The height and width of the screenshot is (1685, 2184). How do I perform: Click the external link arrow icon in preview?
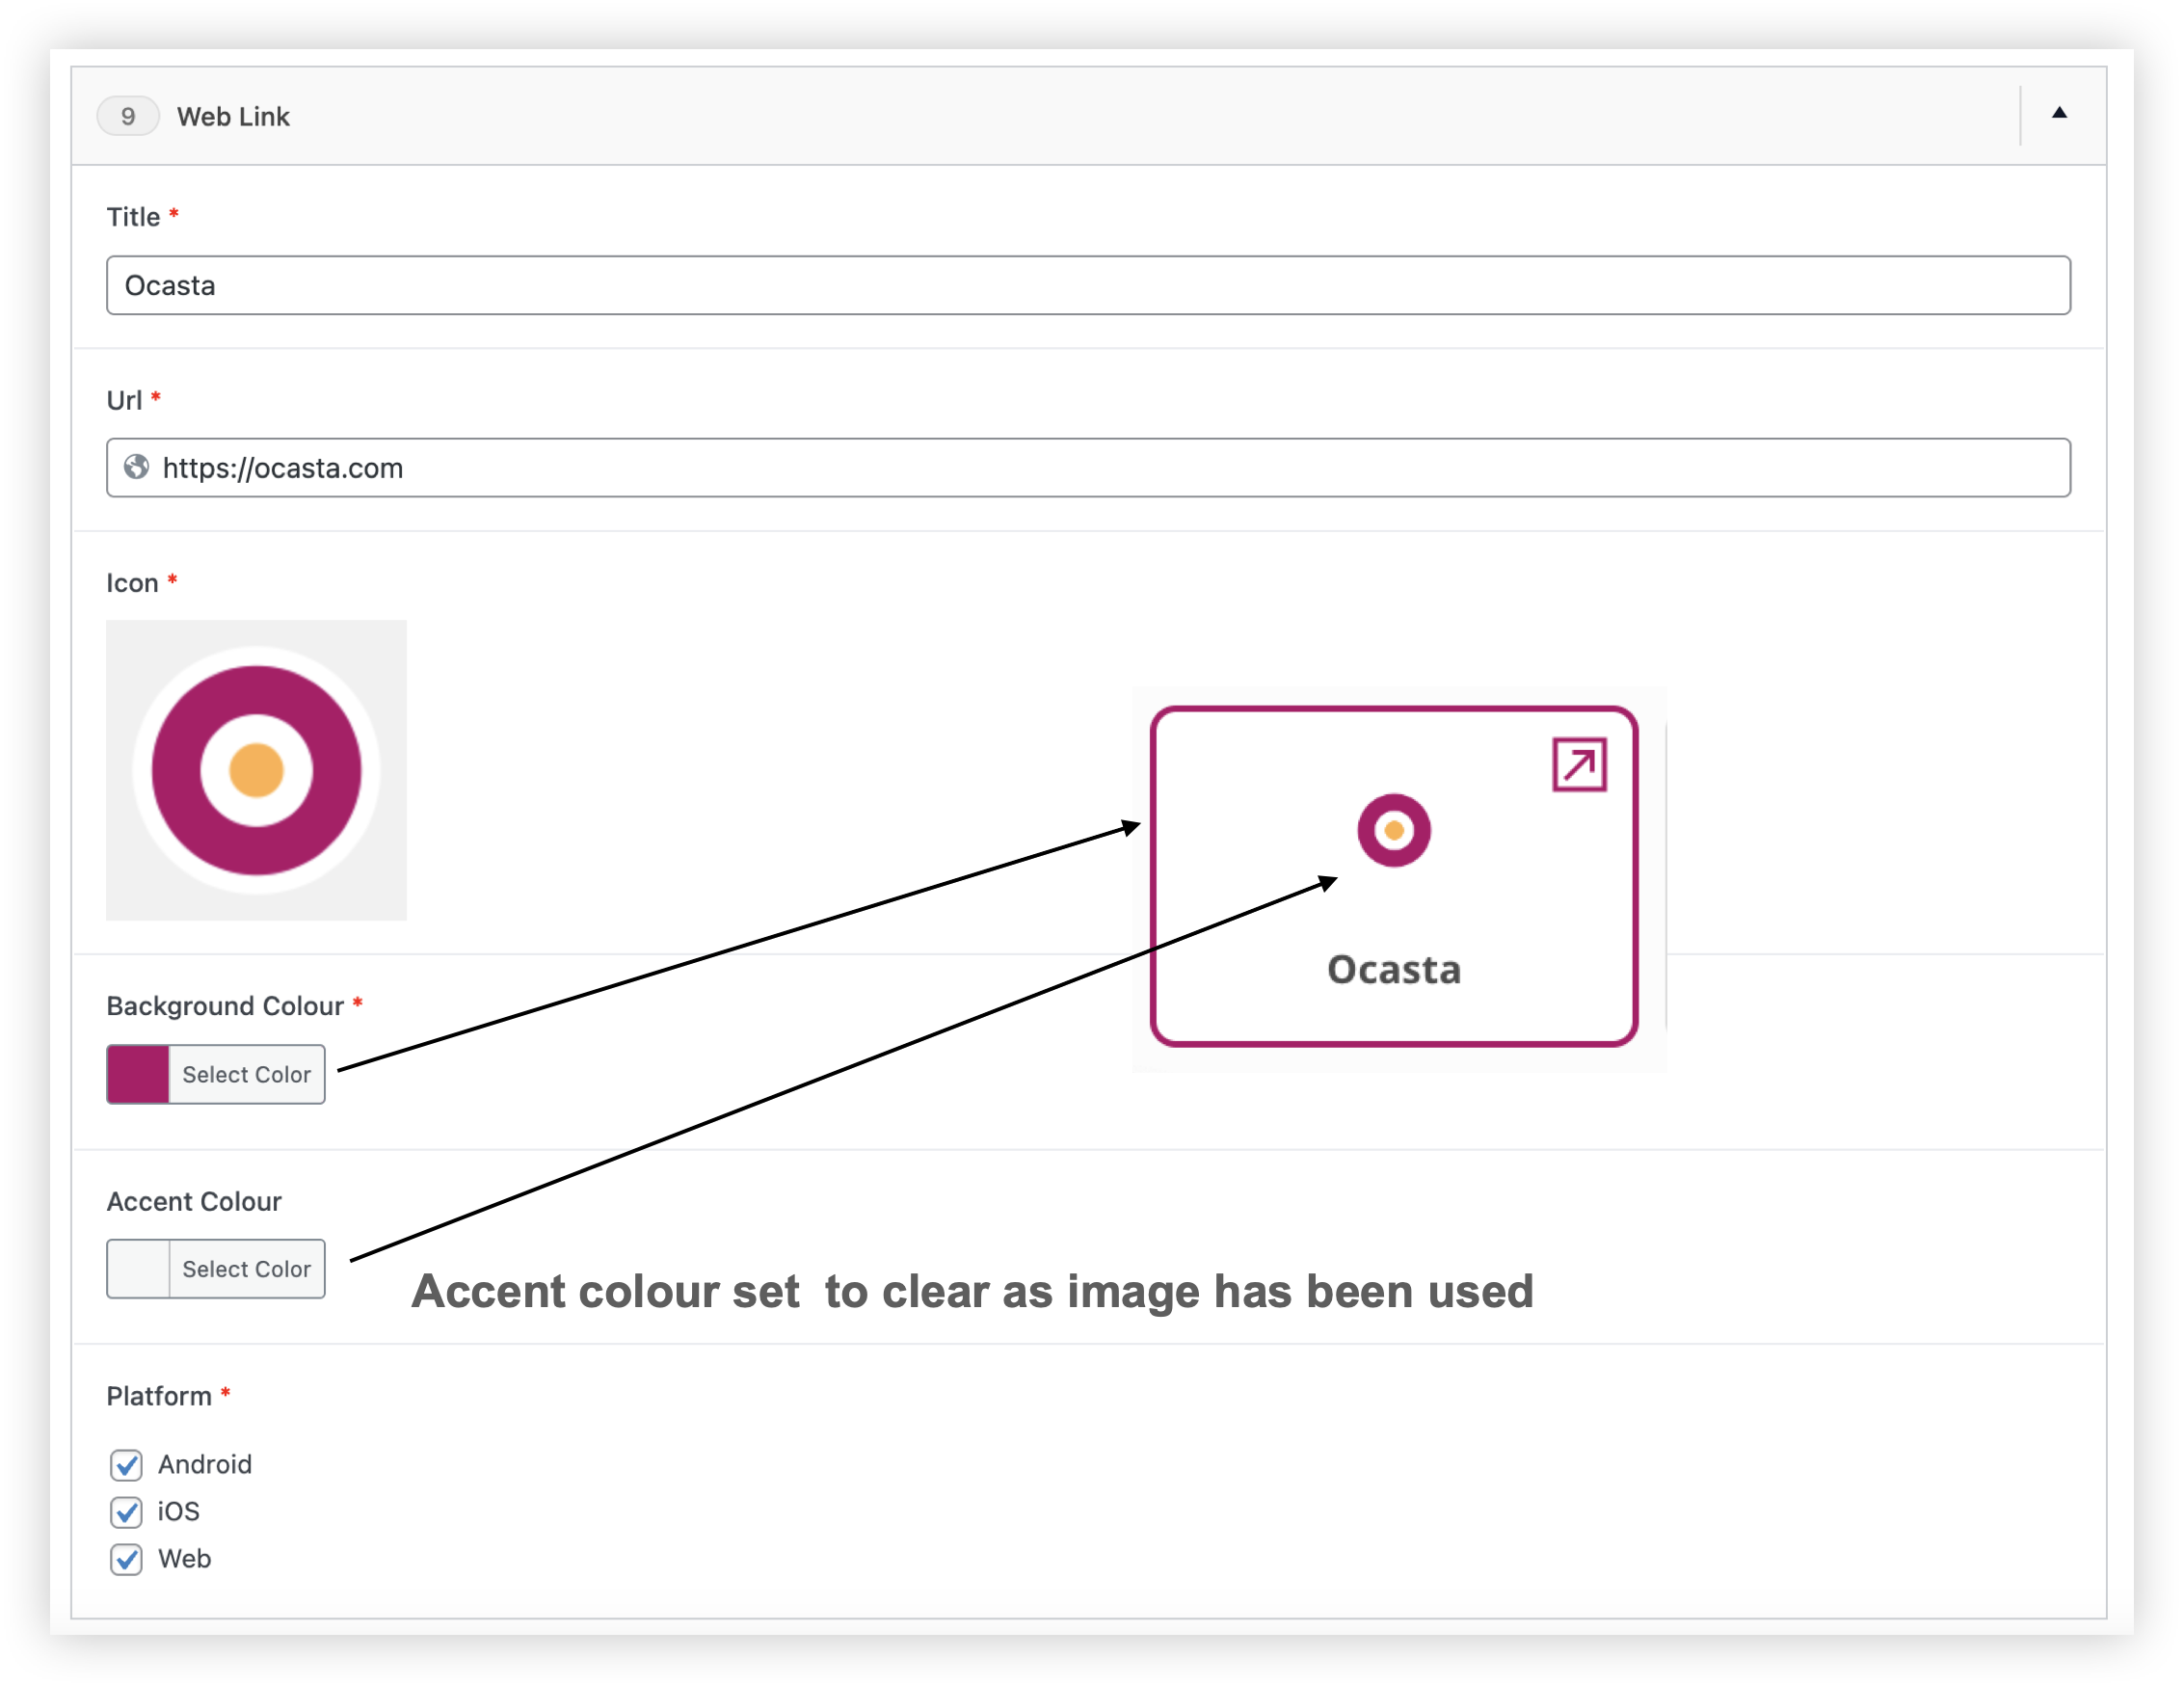tap(1579, 765)
